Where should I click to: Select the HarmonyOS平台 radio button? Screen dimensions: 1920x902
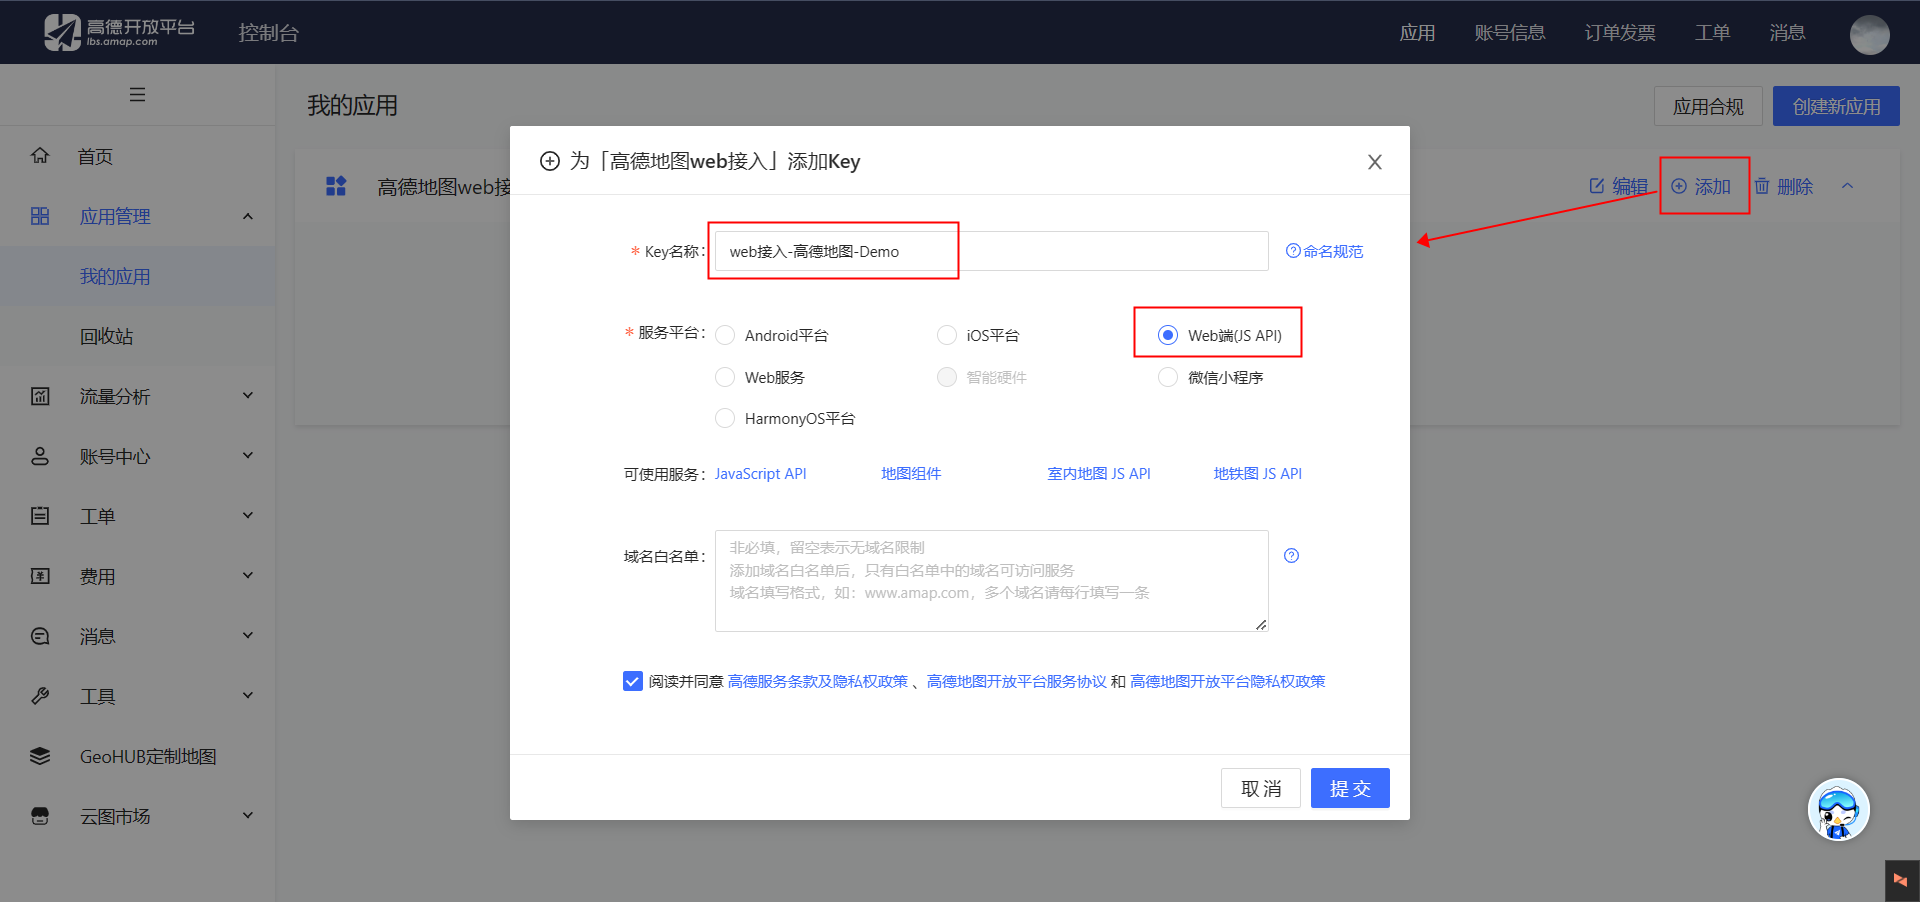click(x=725, y=418)
